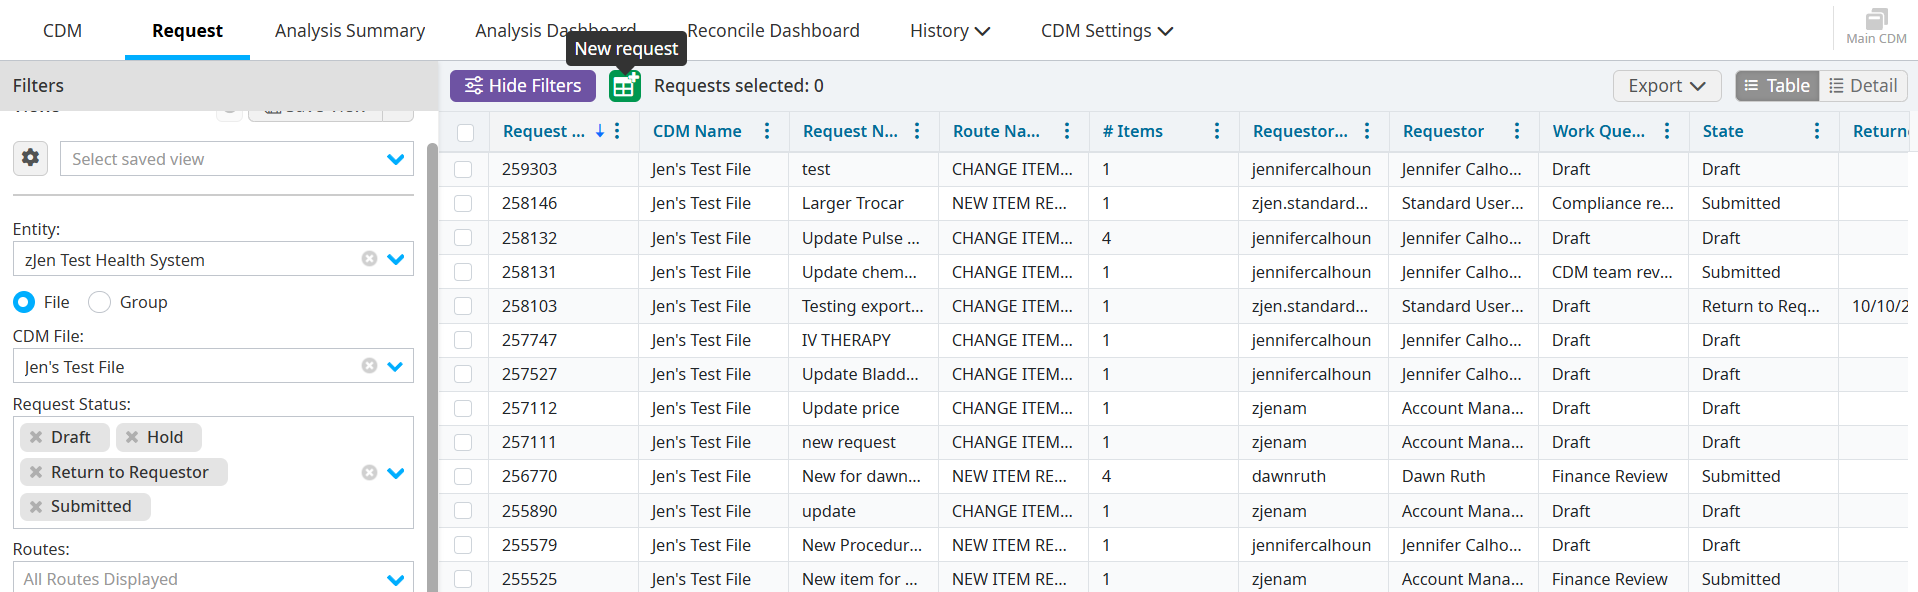Open the # Items column menu

[x=1216, y=131]
